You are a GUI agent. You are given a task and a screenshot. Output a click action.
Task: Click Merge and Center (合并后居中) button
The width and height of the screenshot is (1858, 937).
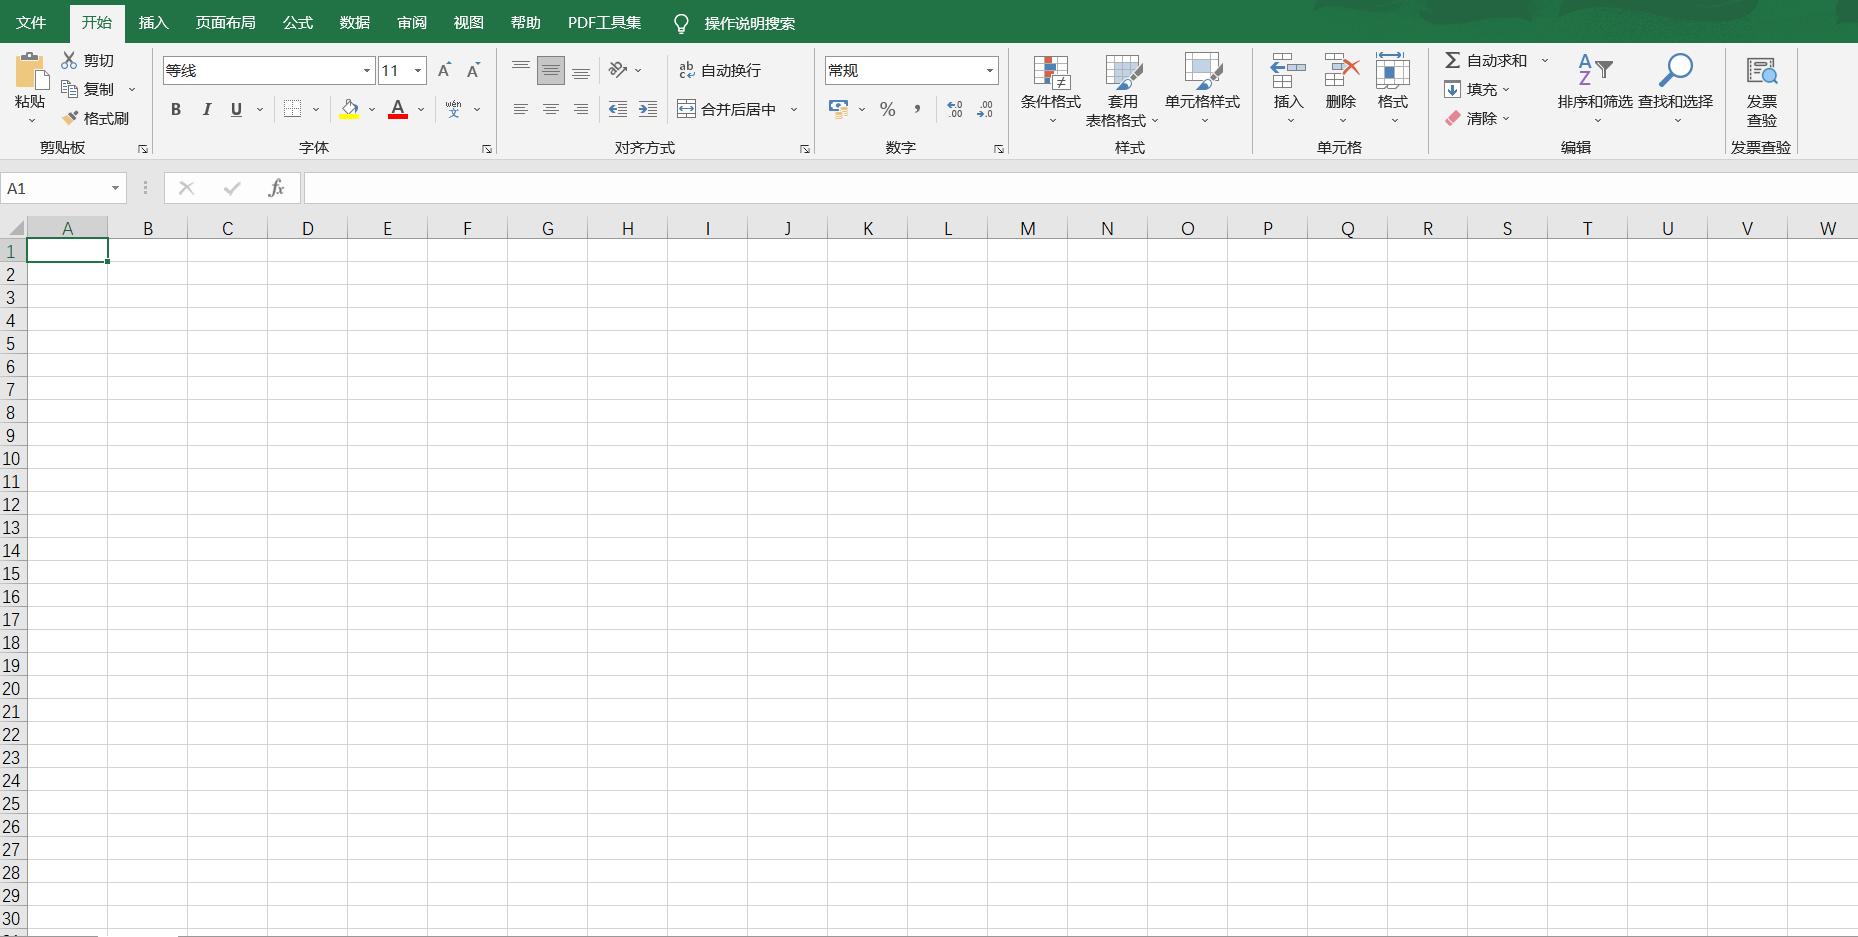(728, 109)
